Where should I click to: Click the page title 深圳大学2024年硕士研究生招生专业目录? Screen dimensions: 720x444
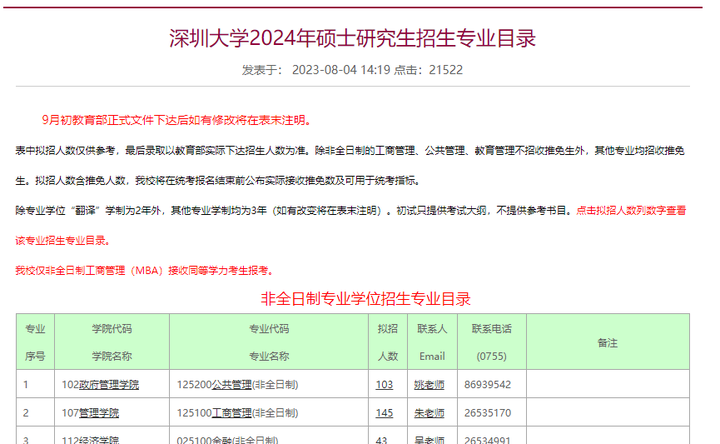pos(353,38)
